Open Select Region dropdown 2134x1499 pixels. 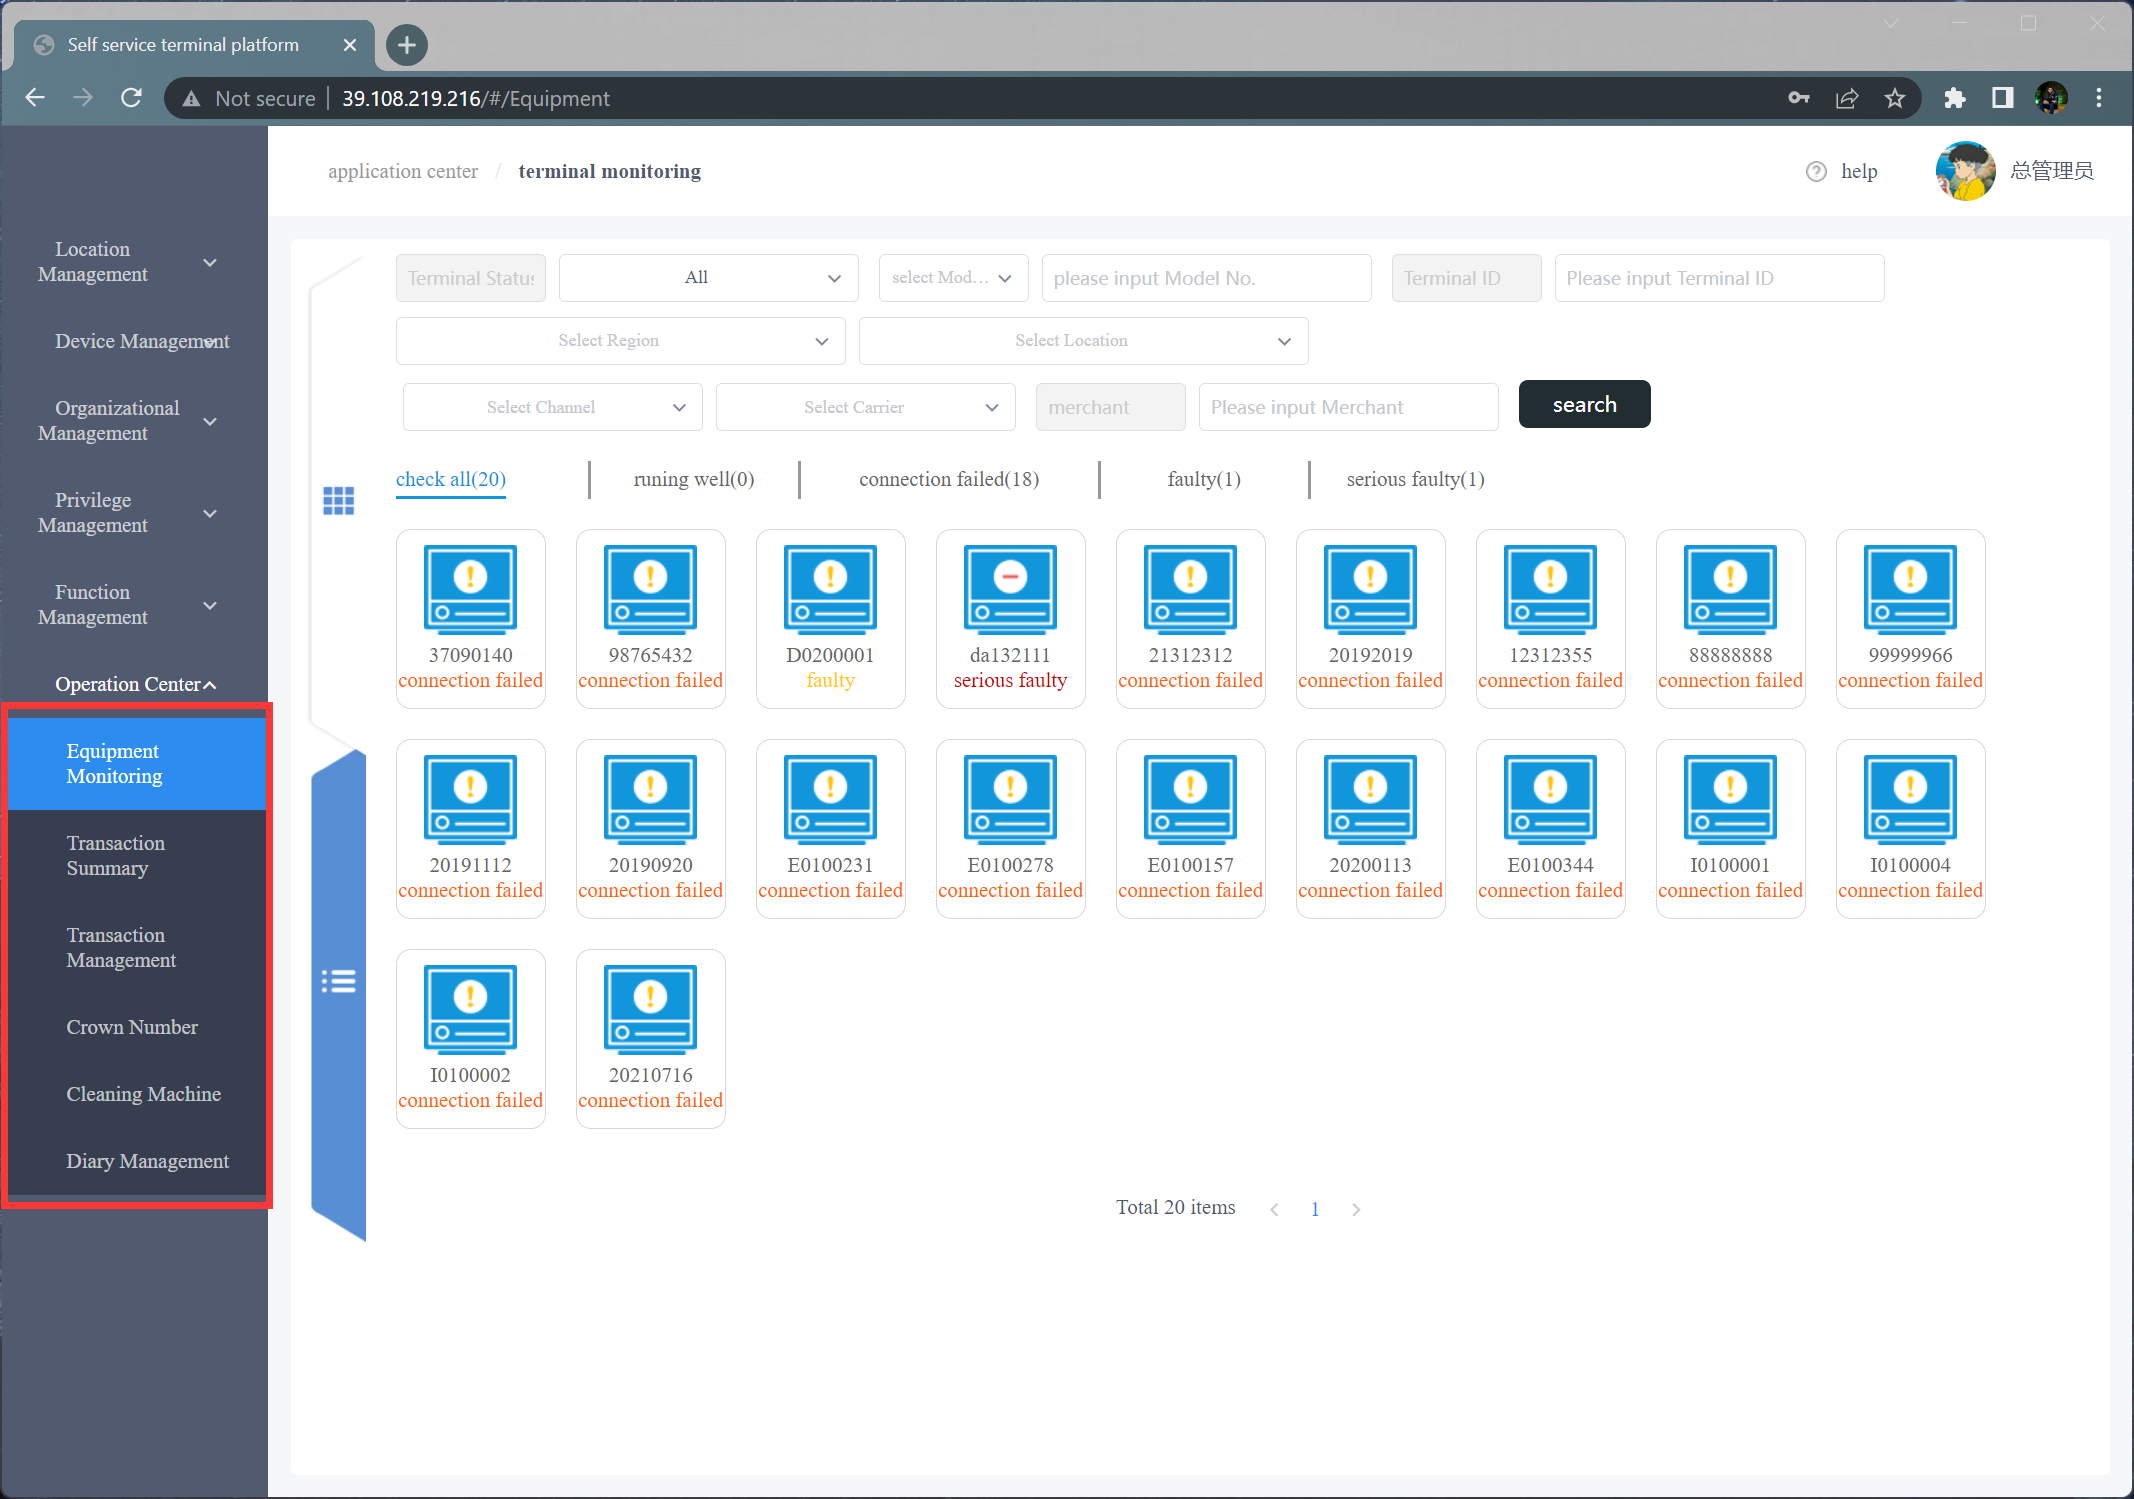620,341
